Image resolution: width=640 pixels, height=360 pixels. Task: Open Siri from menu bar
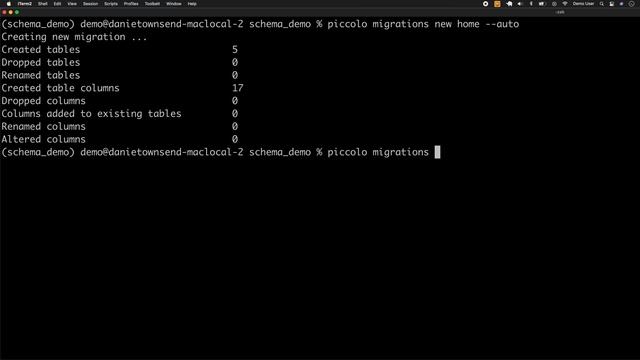point(622,4)
